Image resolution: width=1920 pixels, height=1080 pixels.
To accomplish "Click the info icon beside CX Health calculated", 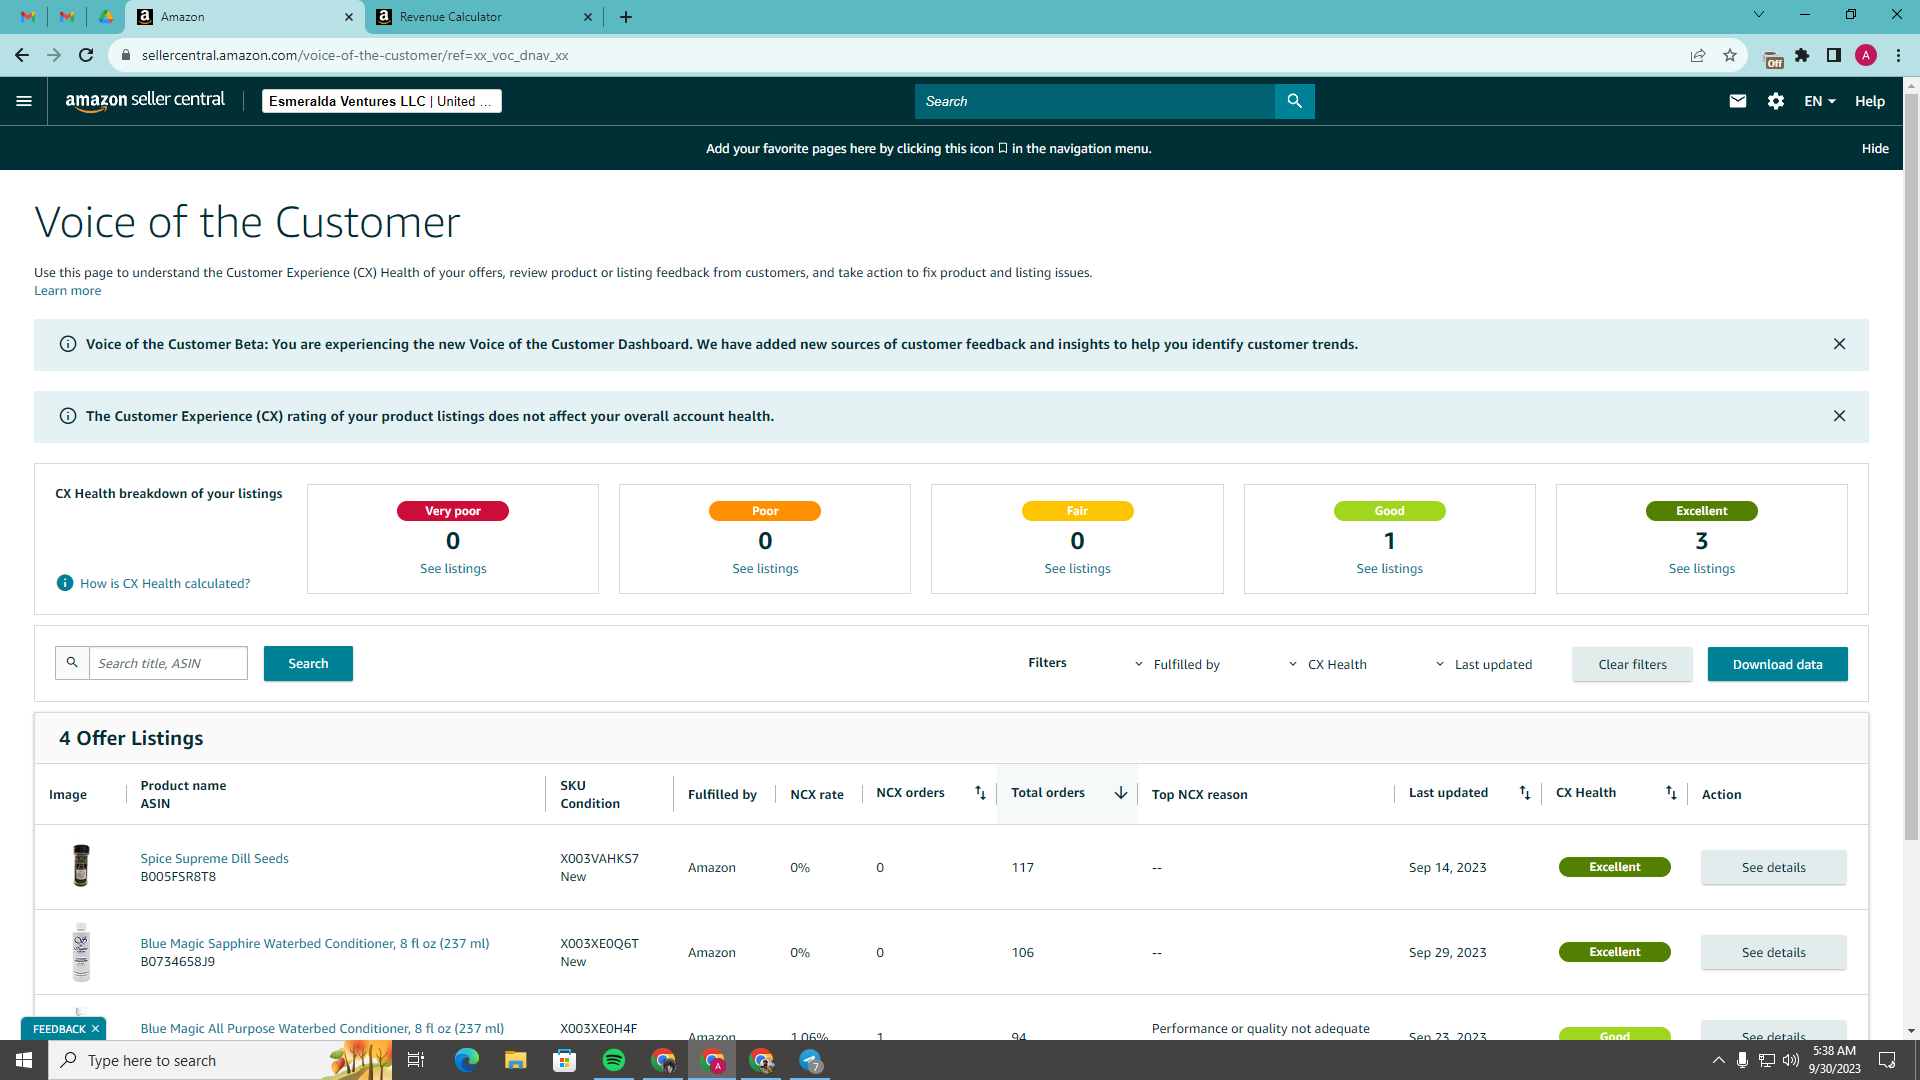I will click(65, 583).
